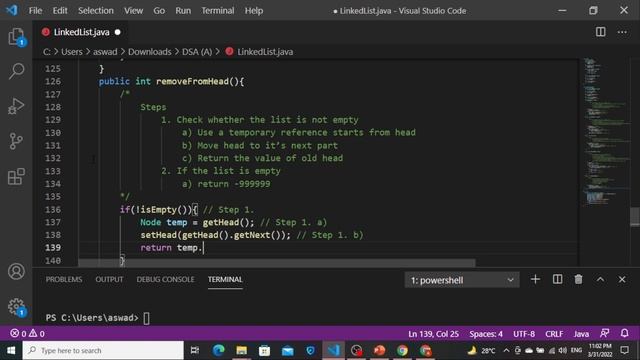Open the terminal selector dropdown showing powershell
This screenshot has width=640, height=360.
[462, 280]
